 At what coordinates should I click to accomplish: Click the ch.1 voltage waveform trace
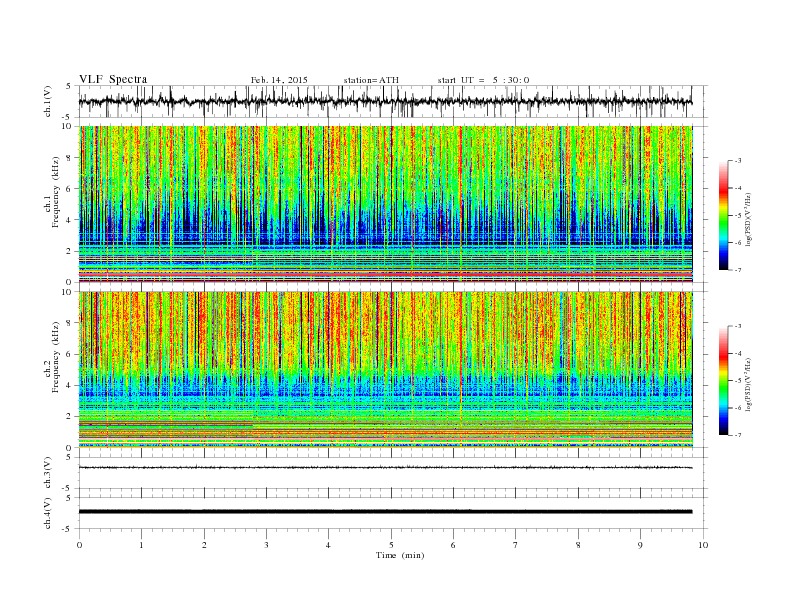[x=385, y=101]
